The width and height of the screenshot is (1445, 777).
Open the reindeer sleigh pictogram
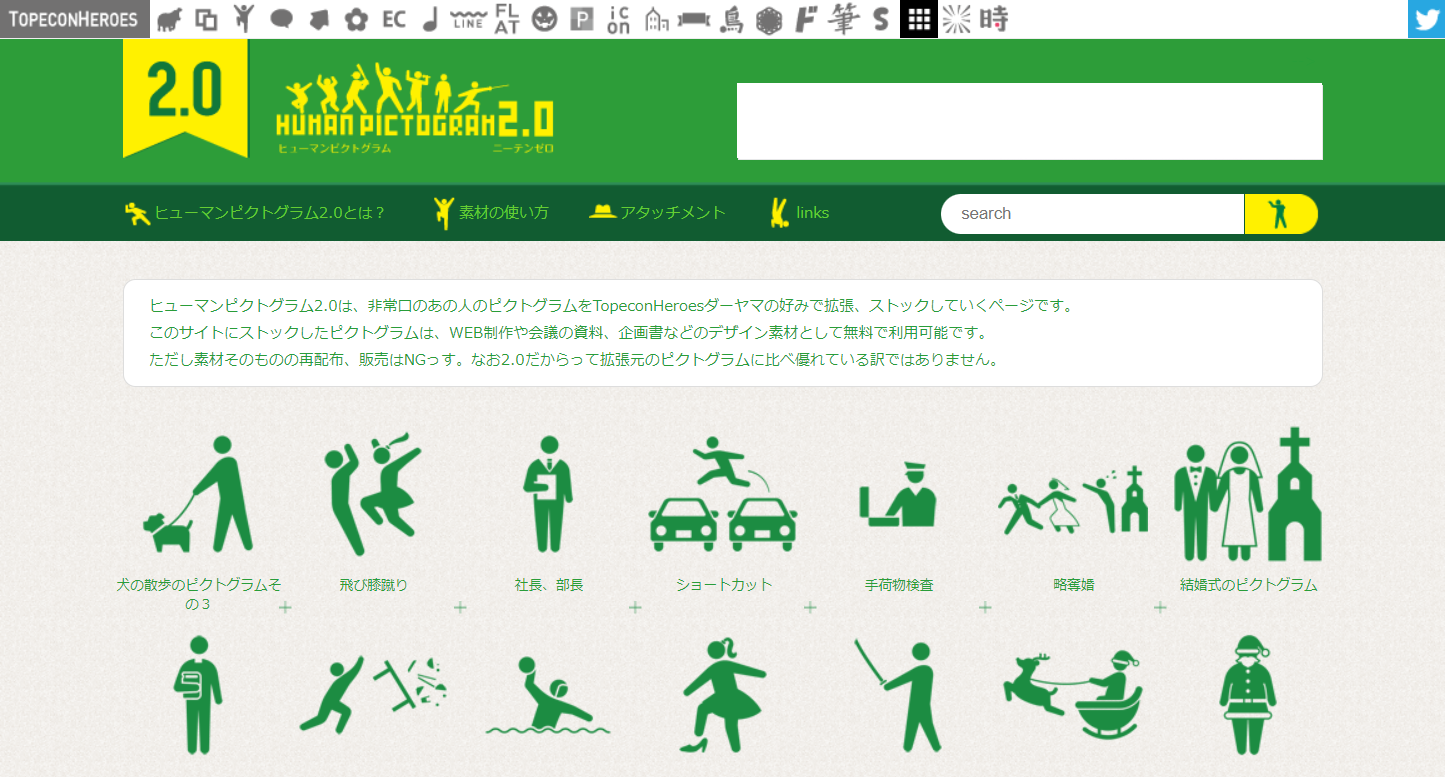(x=1073, y=694)
